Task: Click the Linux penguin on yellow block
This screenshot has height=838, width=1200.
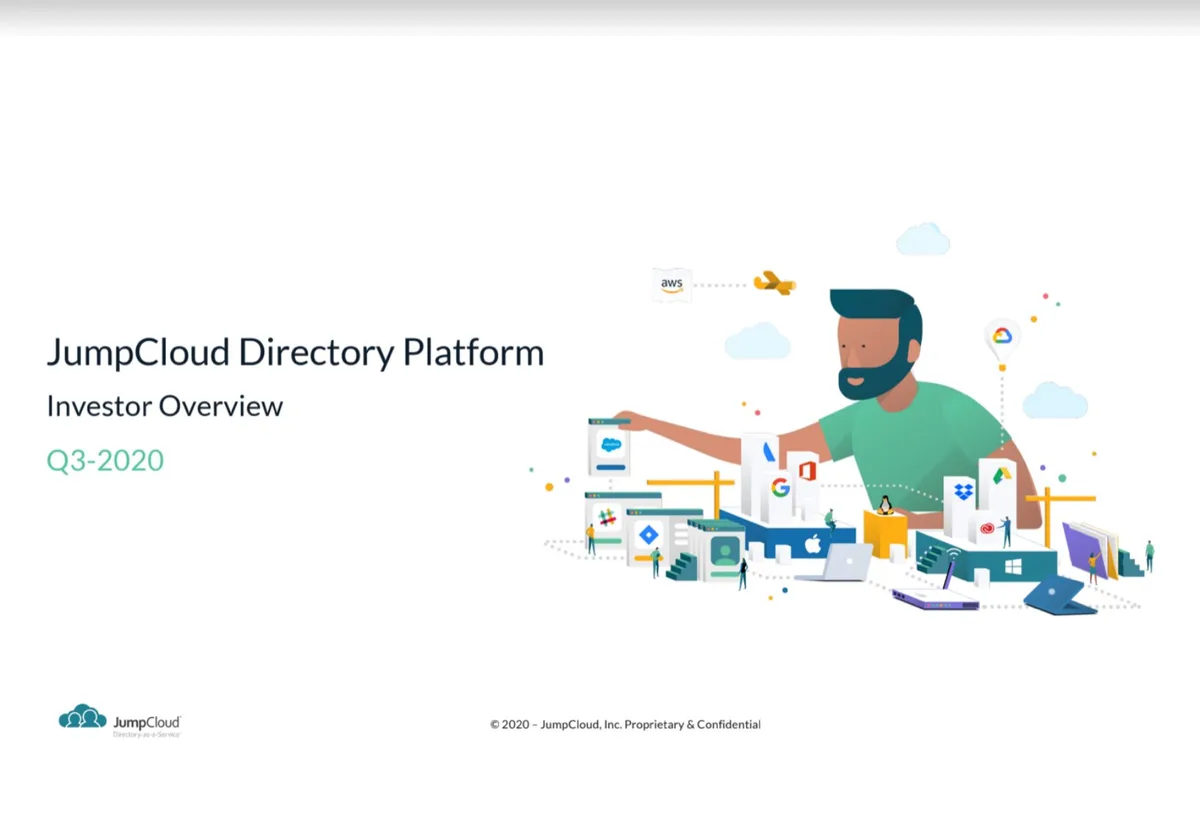Action: click(885, 505)
